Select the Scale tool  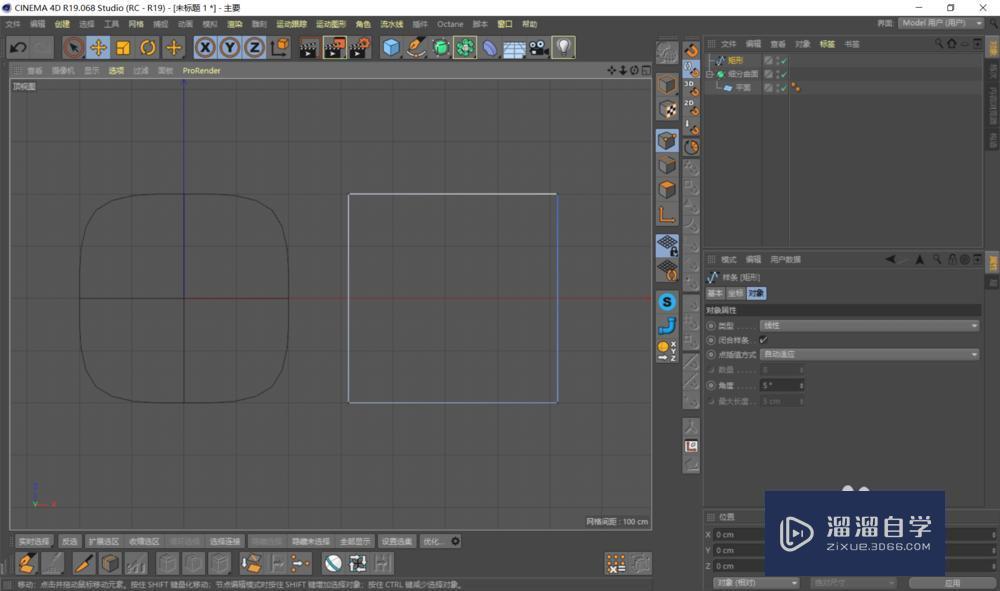(123, 47)
